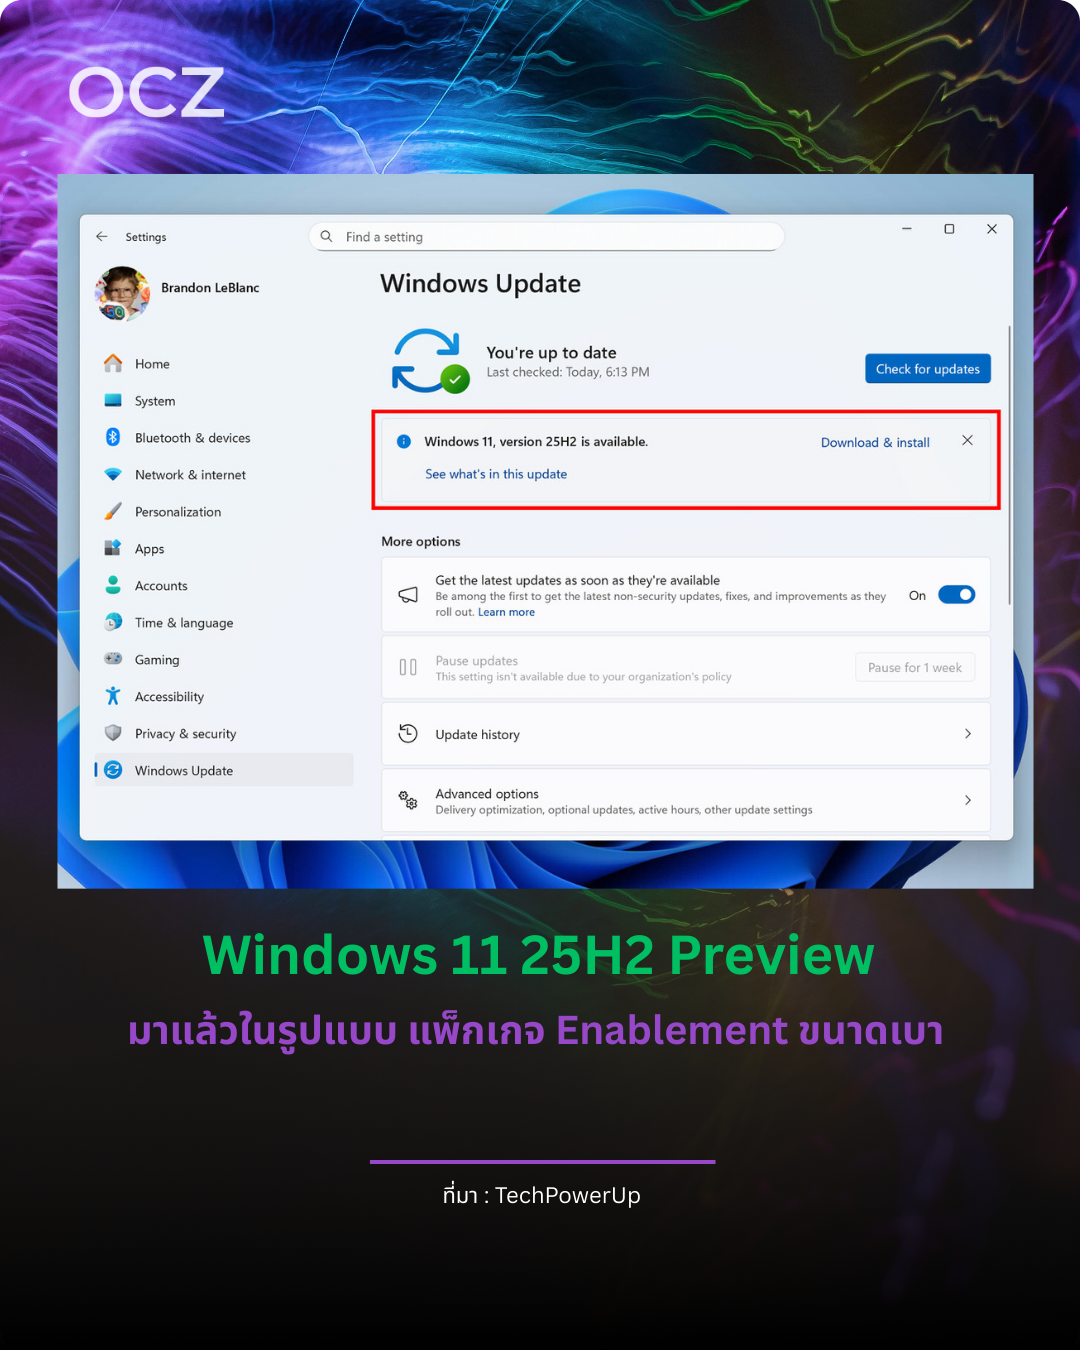
Task: Click the Home house icon
Action: click(x=113, y=364)
